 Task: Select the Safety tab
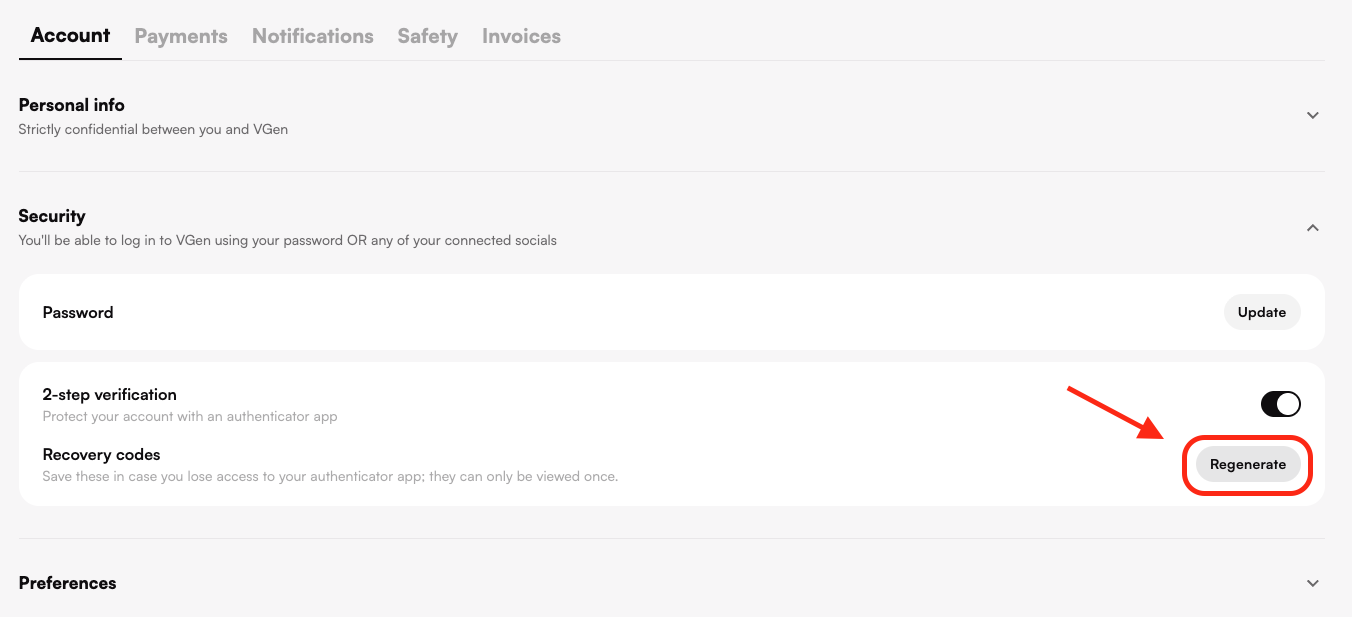[x=427, y=36]
